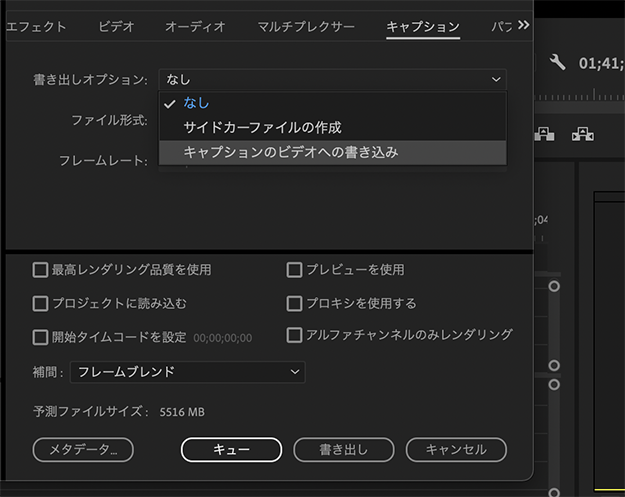
Task: Select the キャプション tab
Action: tap(423, 27)
